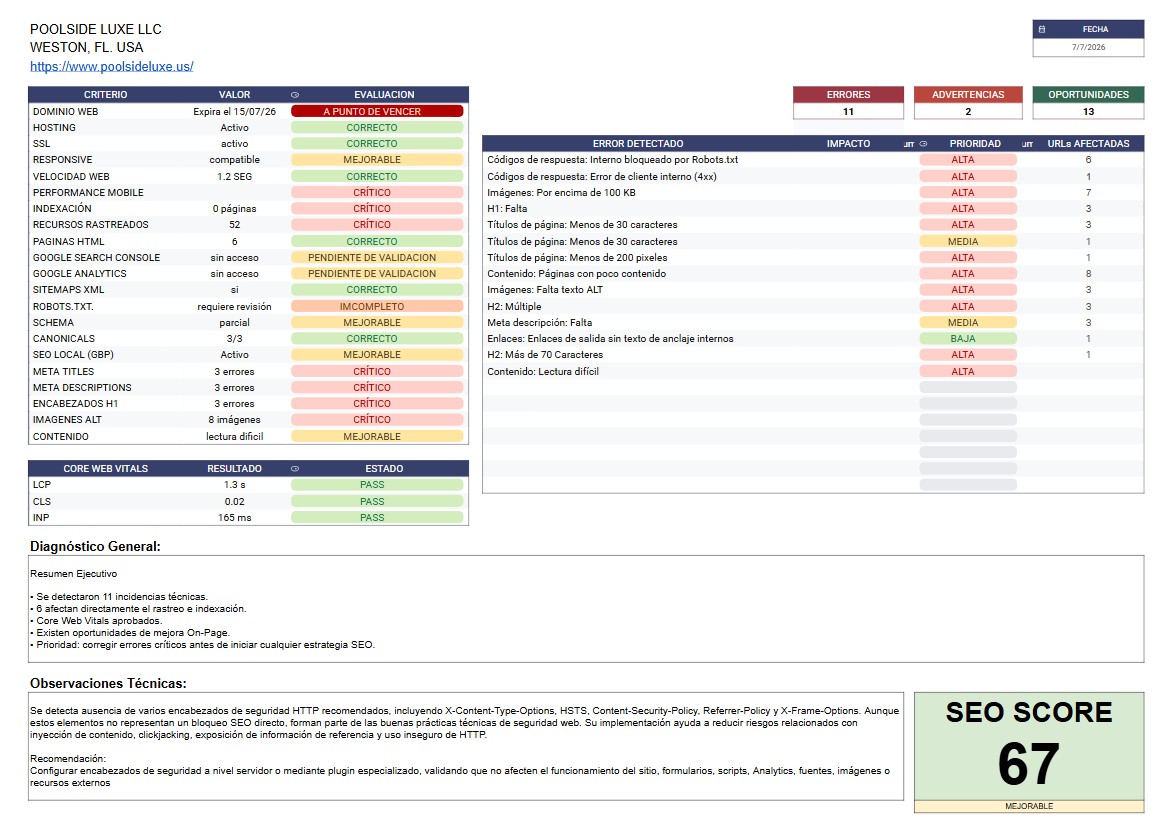Select the error Contenido: Lectura difícil
The width and height of the screenshot is (1174, 827).
(x=543, y=372)
